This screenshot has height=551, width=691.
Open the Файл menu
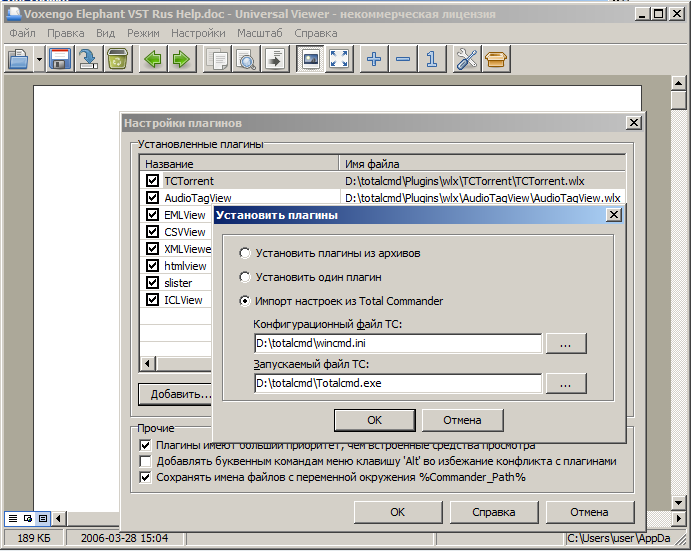pyautogui.click(x=22, y=33)
